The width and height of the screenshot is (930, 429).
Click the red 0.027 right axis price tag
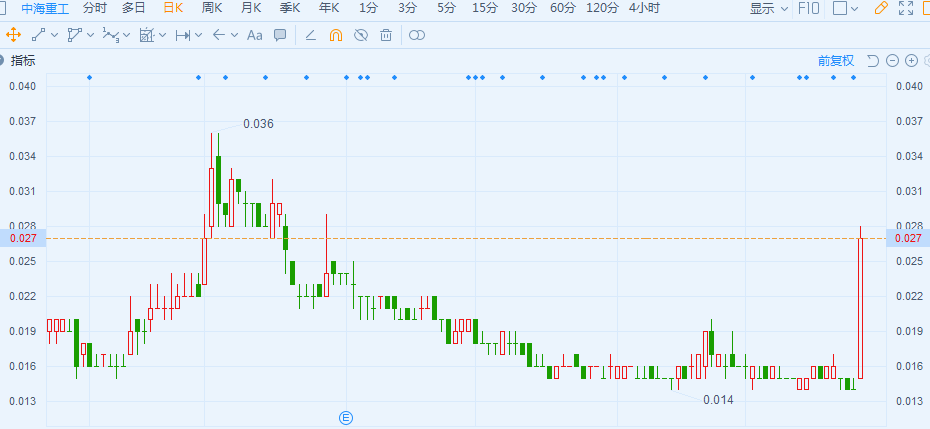click(908, 239)
